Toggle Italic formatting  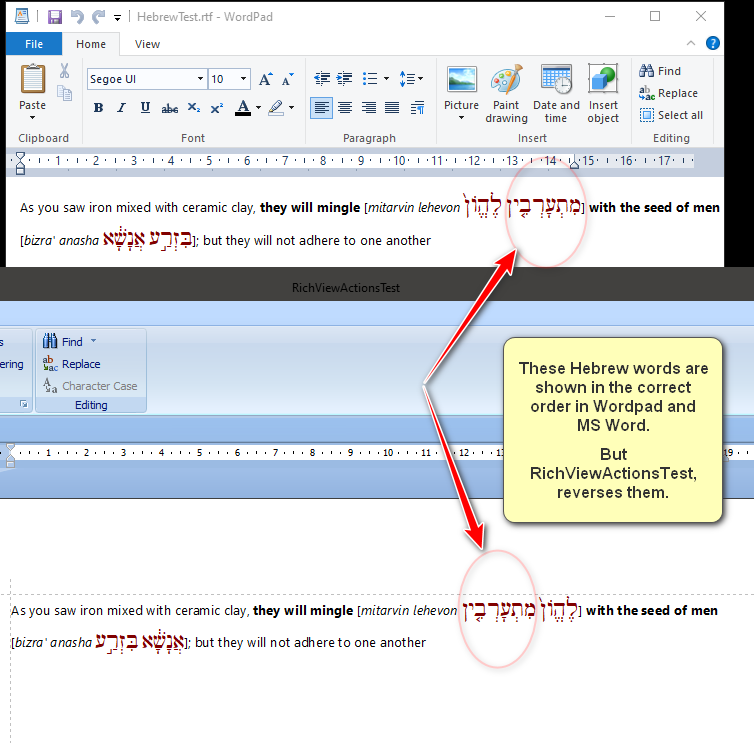click(121, 108)
